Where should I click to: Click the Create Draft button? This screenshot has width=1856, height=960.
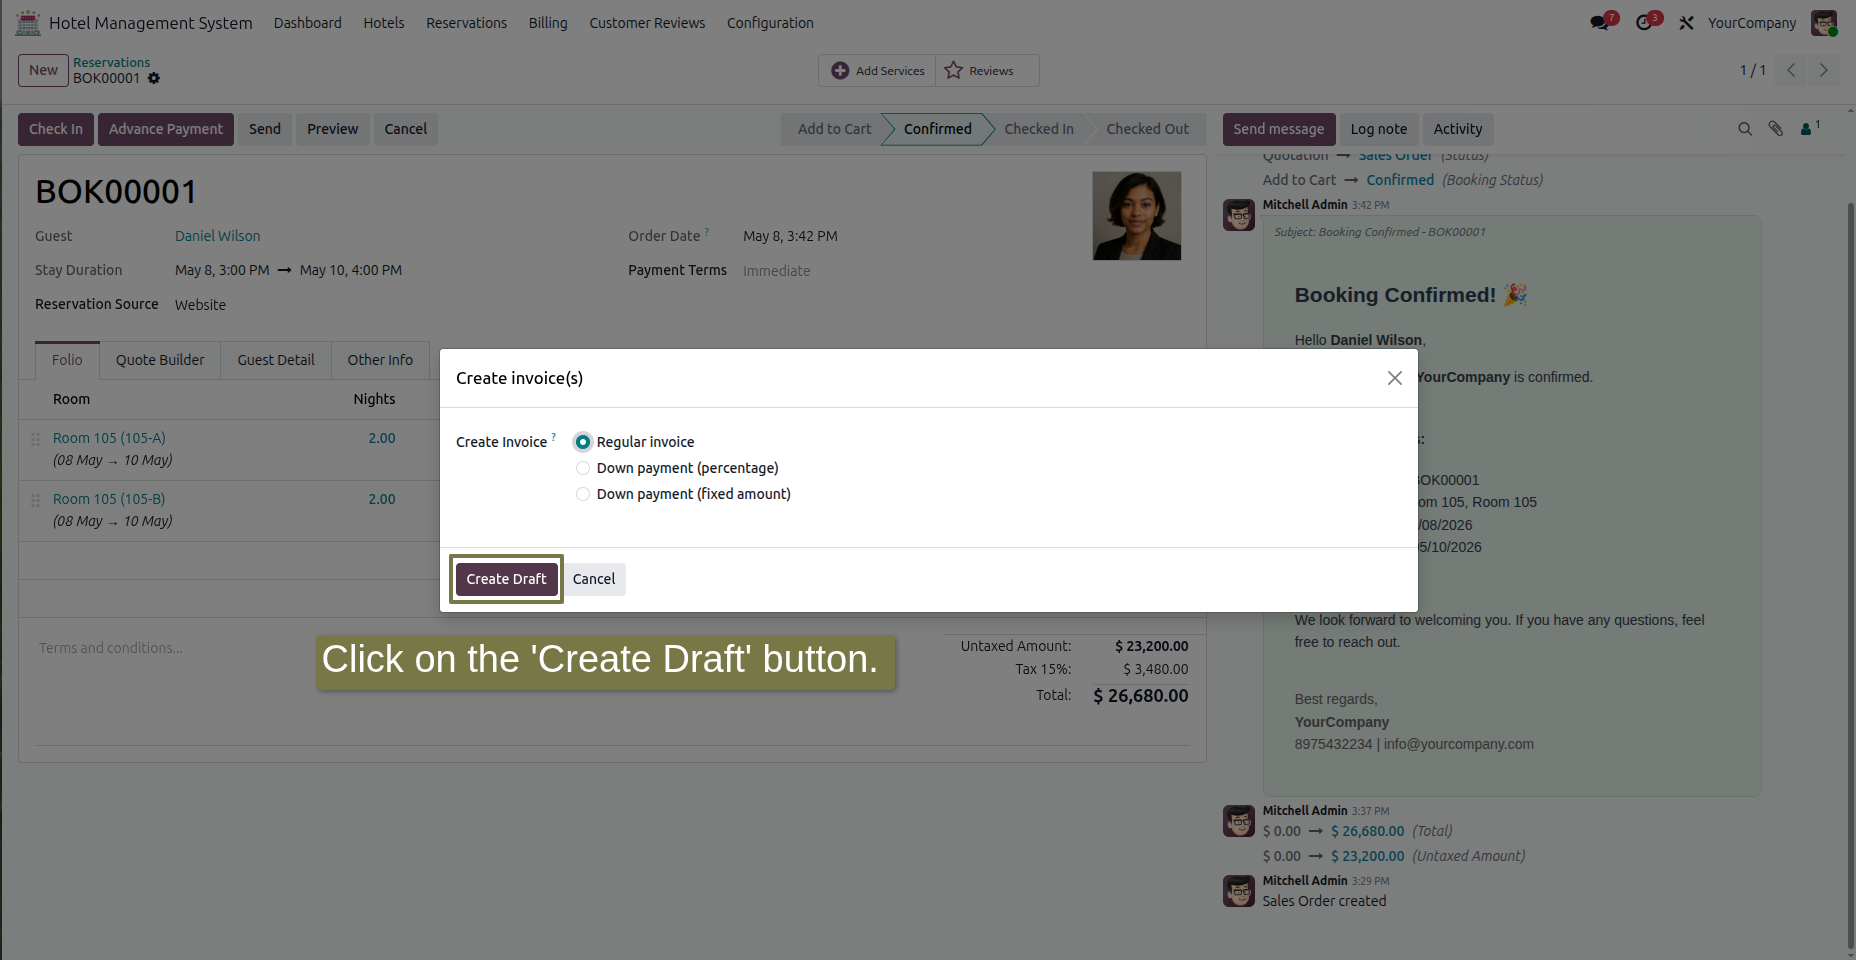pyautogui.click(x=506, y=579)
